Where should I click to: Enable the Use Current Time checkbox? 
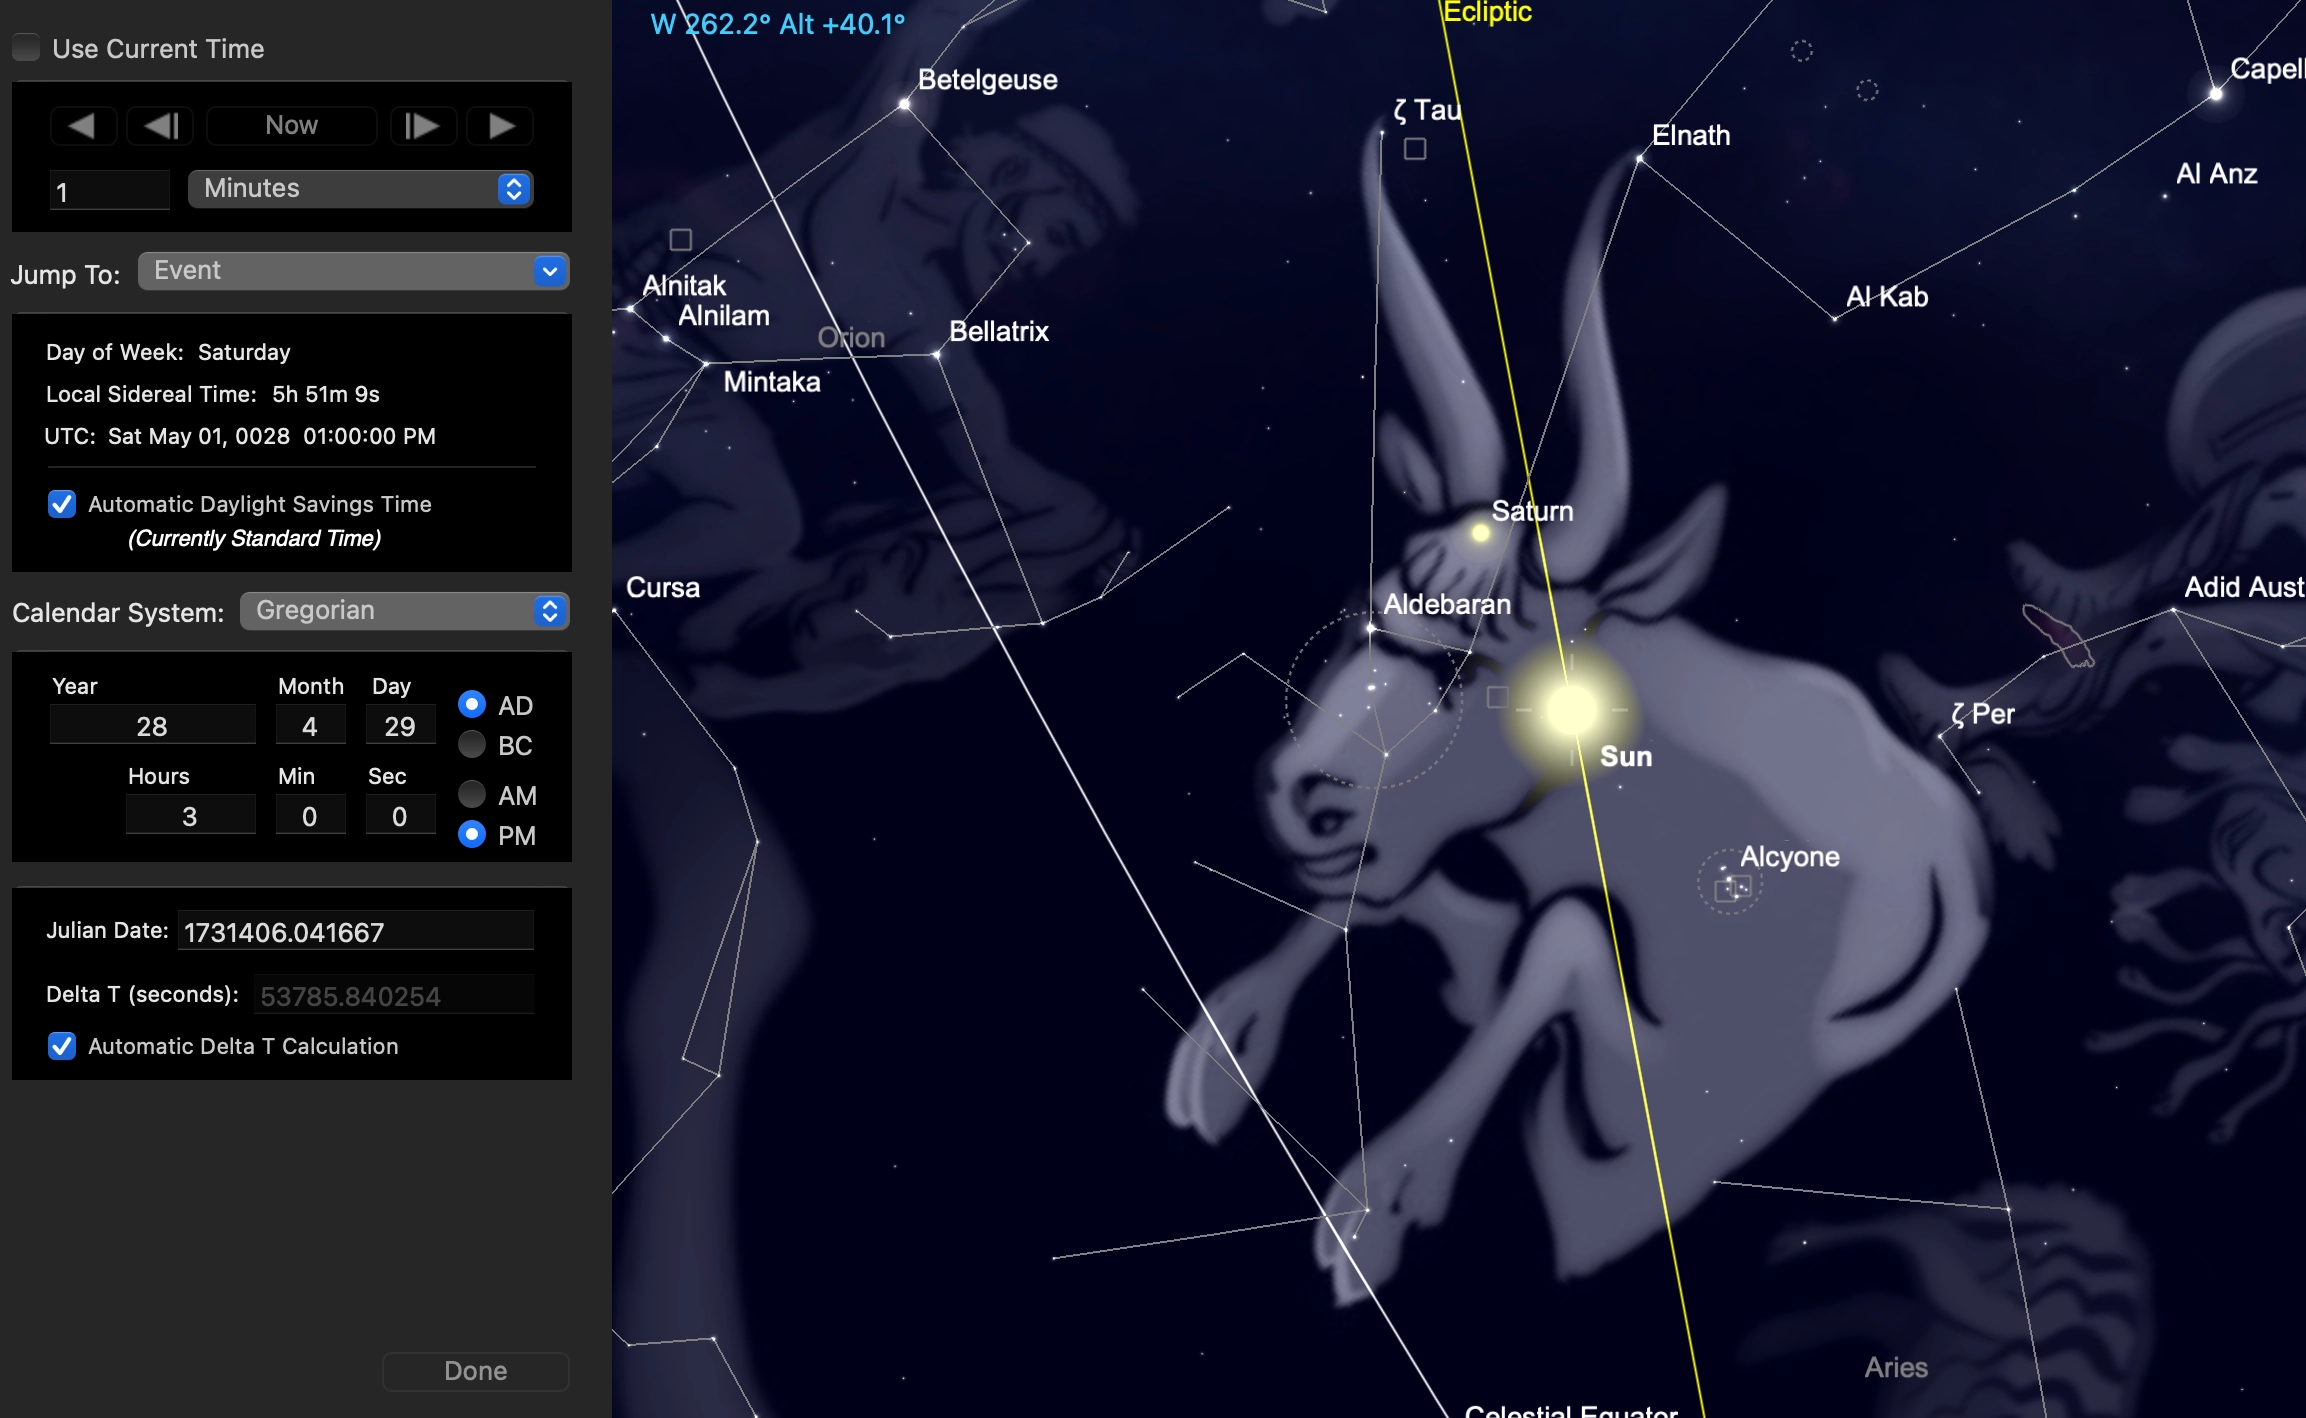(27, 48)
